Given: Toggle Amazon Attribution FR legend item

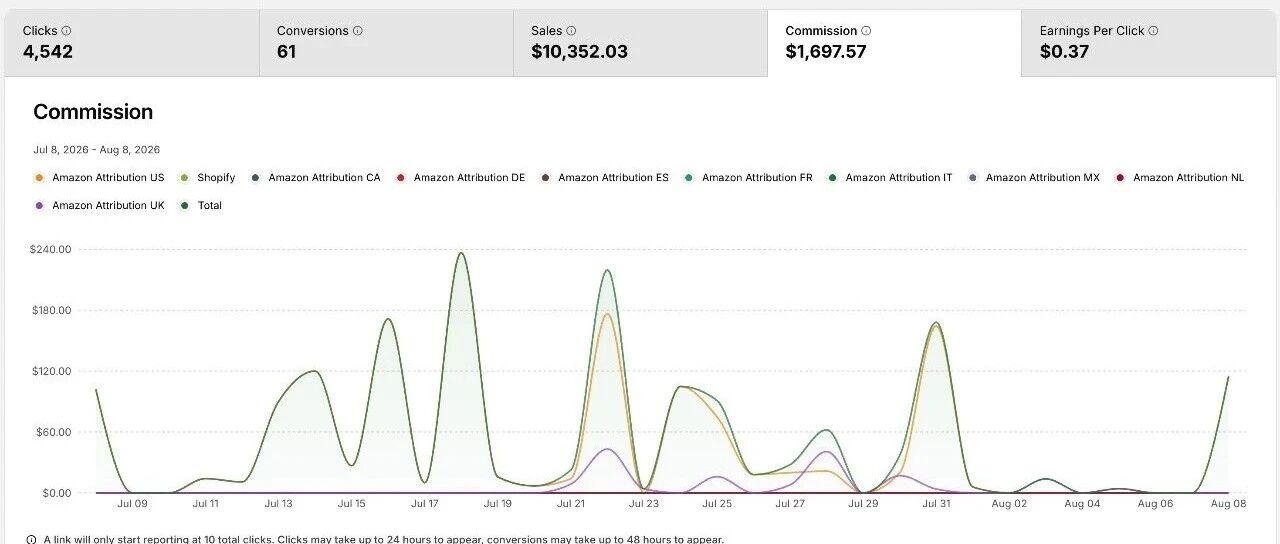Looking at the screenshot, I should coord(748,178).
